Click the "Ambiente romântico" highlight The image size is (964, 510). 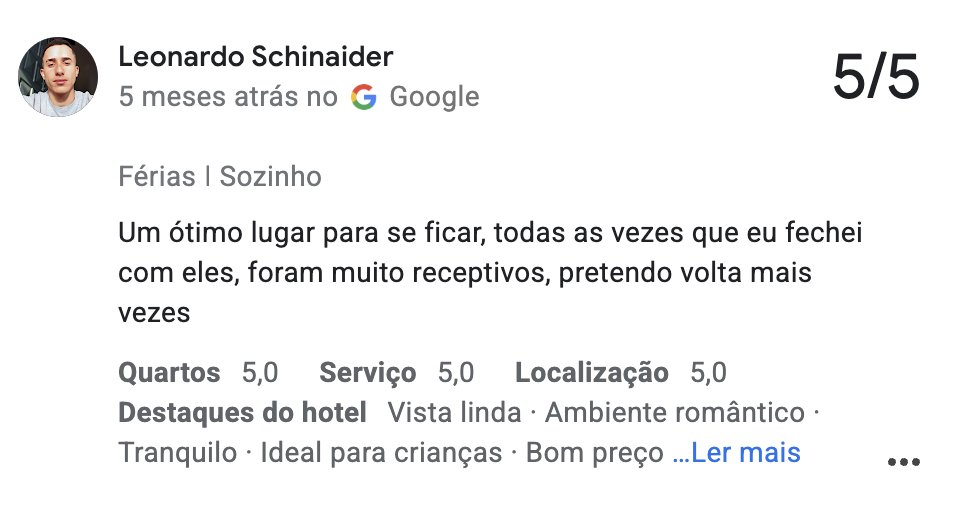coord(675,413)
